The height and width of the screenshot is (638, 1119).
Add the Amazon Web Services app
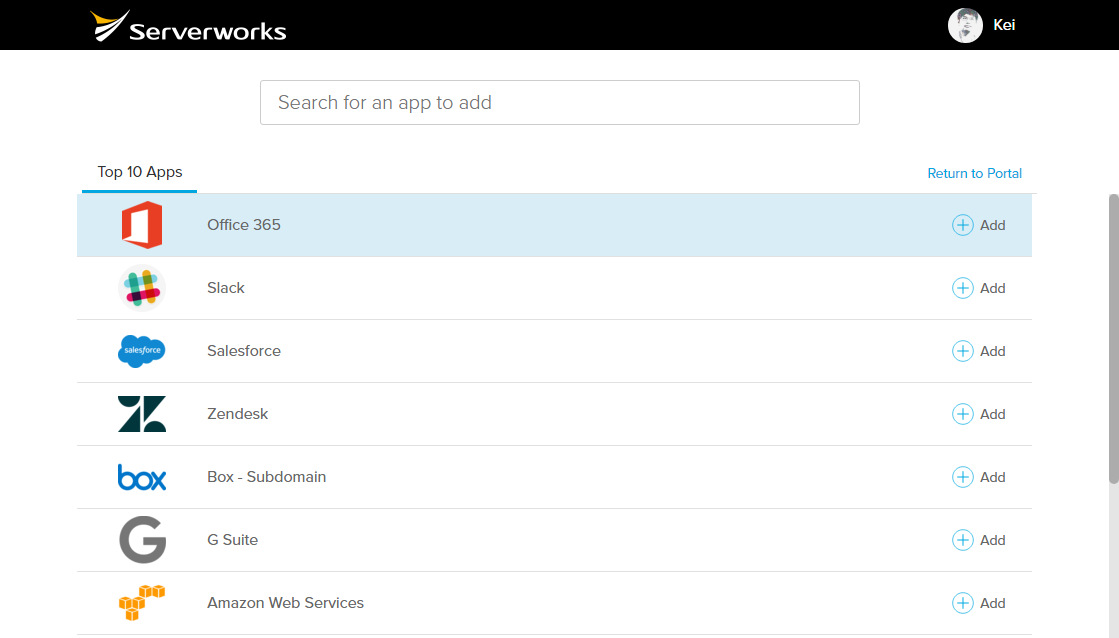click(978, 603)
